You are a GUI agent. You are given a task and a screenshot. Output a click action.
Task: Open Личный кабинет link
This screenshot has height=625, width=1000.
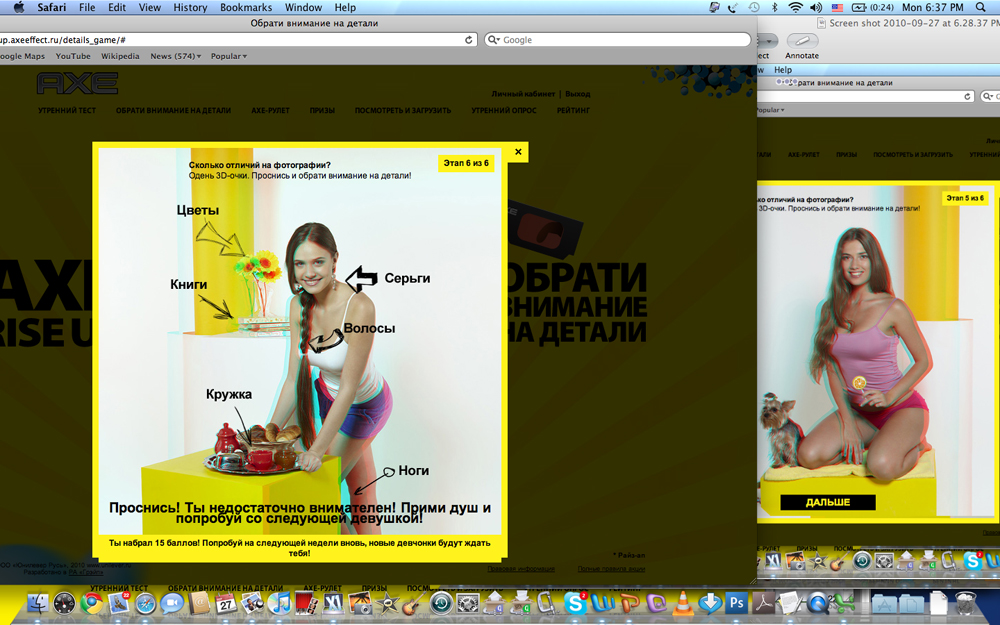523,94
